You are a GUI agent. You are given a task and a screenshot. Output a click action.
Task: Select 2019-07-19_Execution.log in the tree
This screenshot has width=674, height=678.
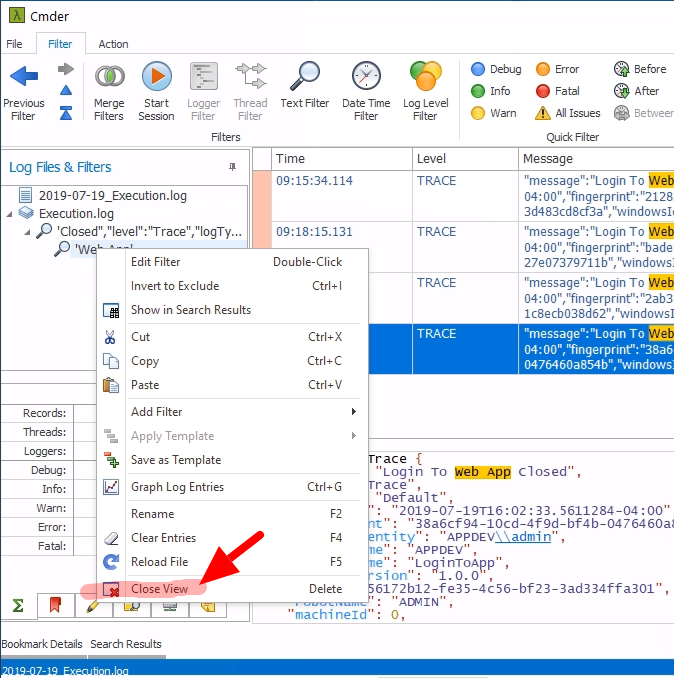(113, 196)
